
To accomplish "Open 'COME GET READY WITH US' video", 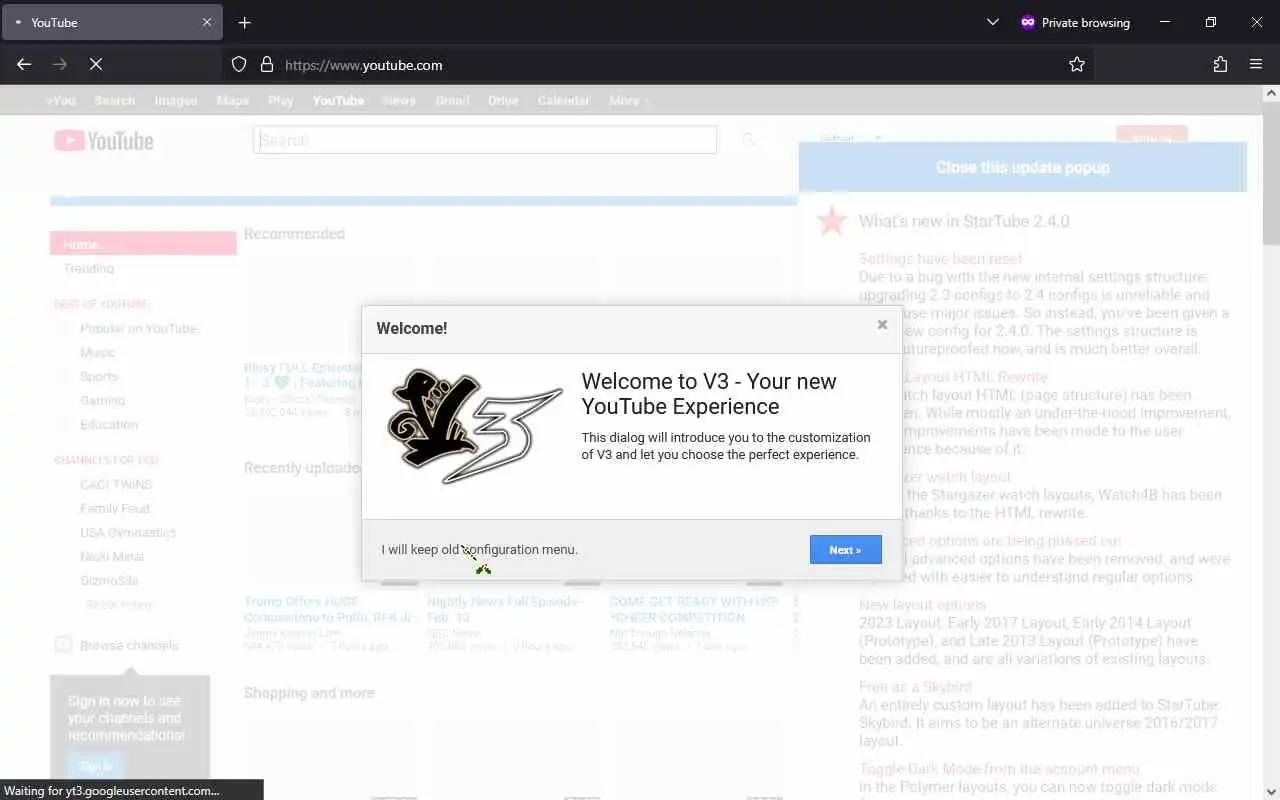I will tap(694, 609).
